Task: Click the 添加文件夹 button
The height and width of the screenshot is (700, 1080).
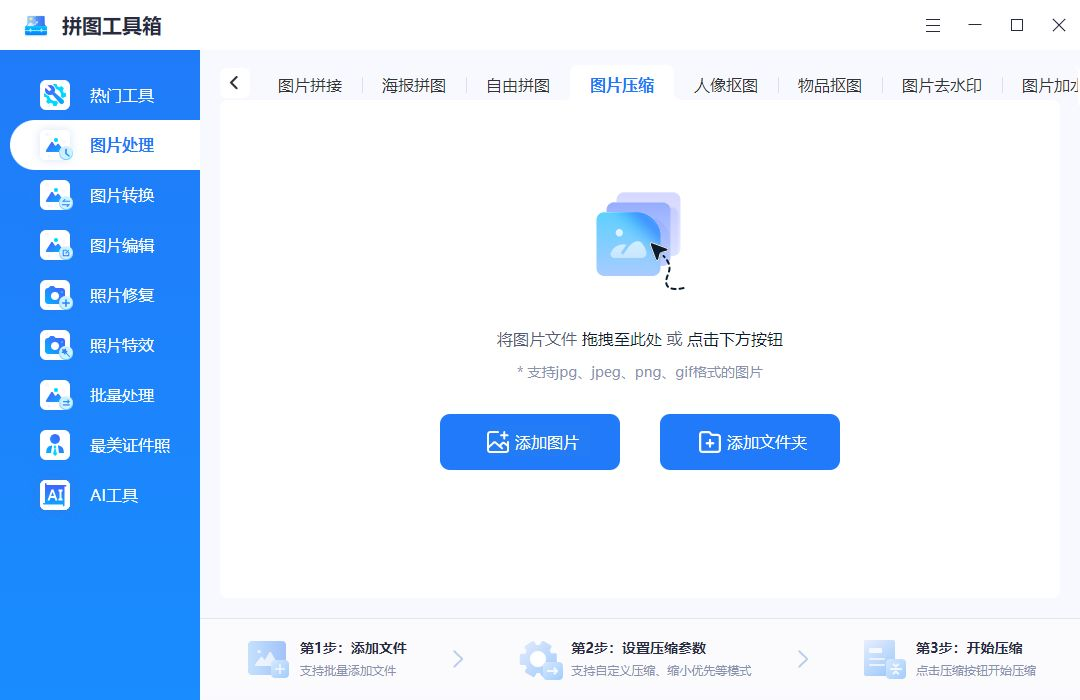Action: [749, 442]
